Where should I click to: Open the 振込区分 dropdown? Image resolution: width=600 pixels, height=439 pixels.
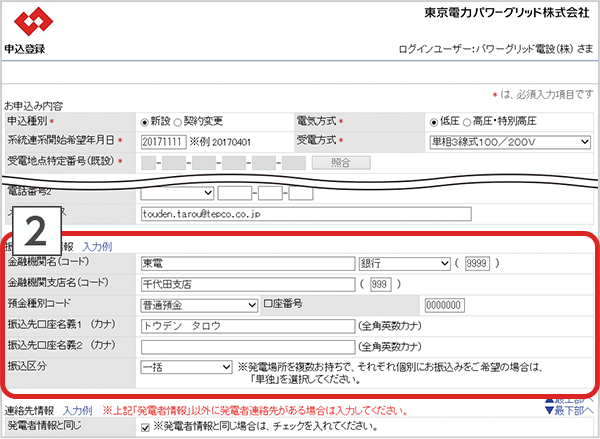click(186, 367)
